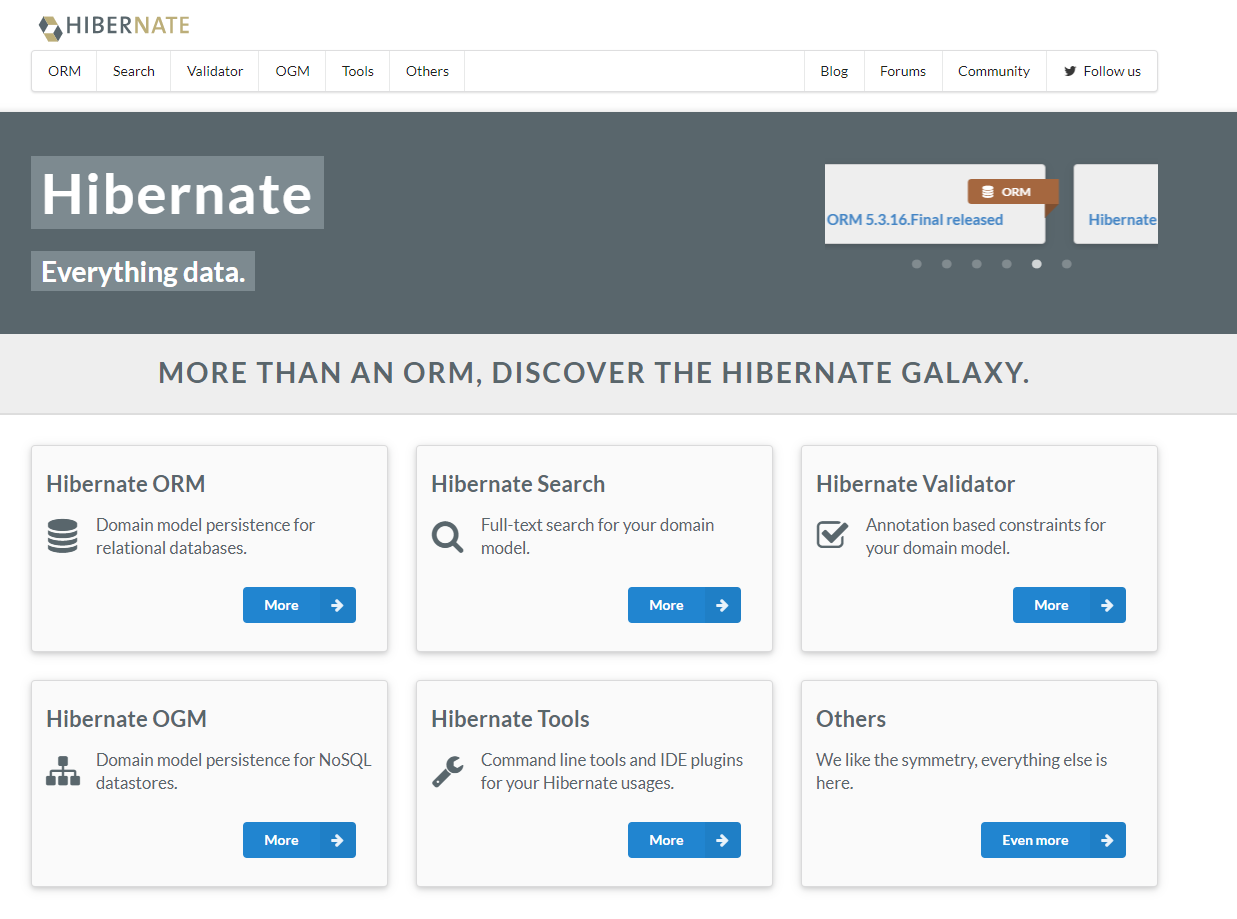Click the Hibernate Tools wrench icon
The image size is (1237, 919).
click(447, 772)
